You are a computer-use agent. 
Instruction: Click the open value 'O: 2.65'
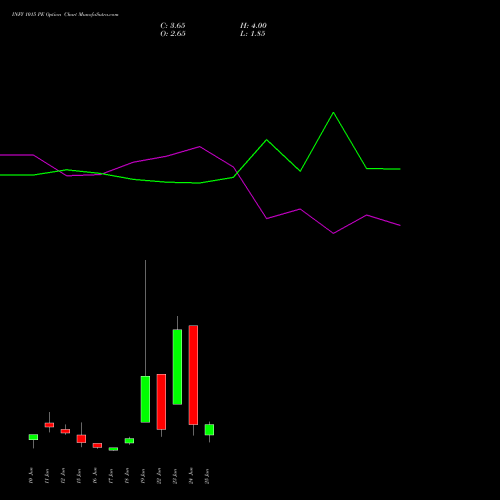[173, 34]
